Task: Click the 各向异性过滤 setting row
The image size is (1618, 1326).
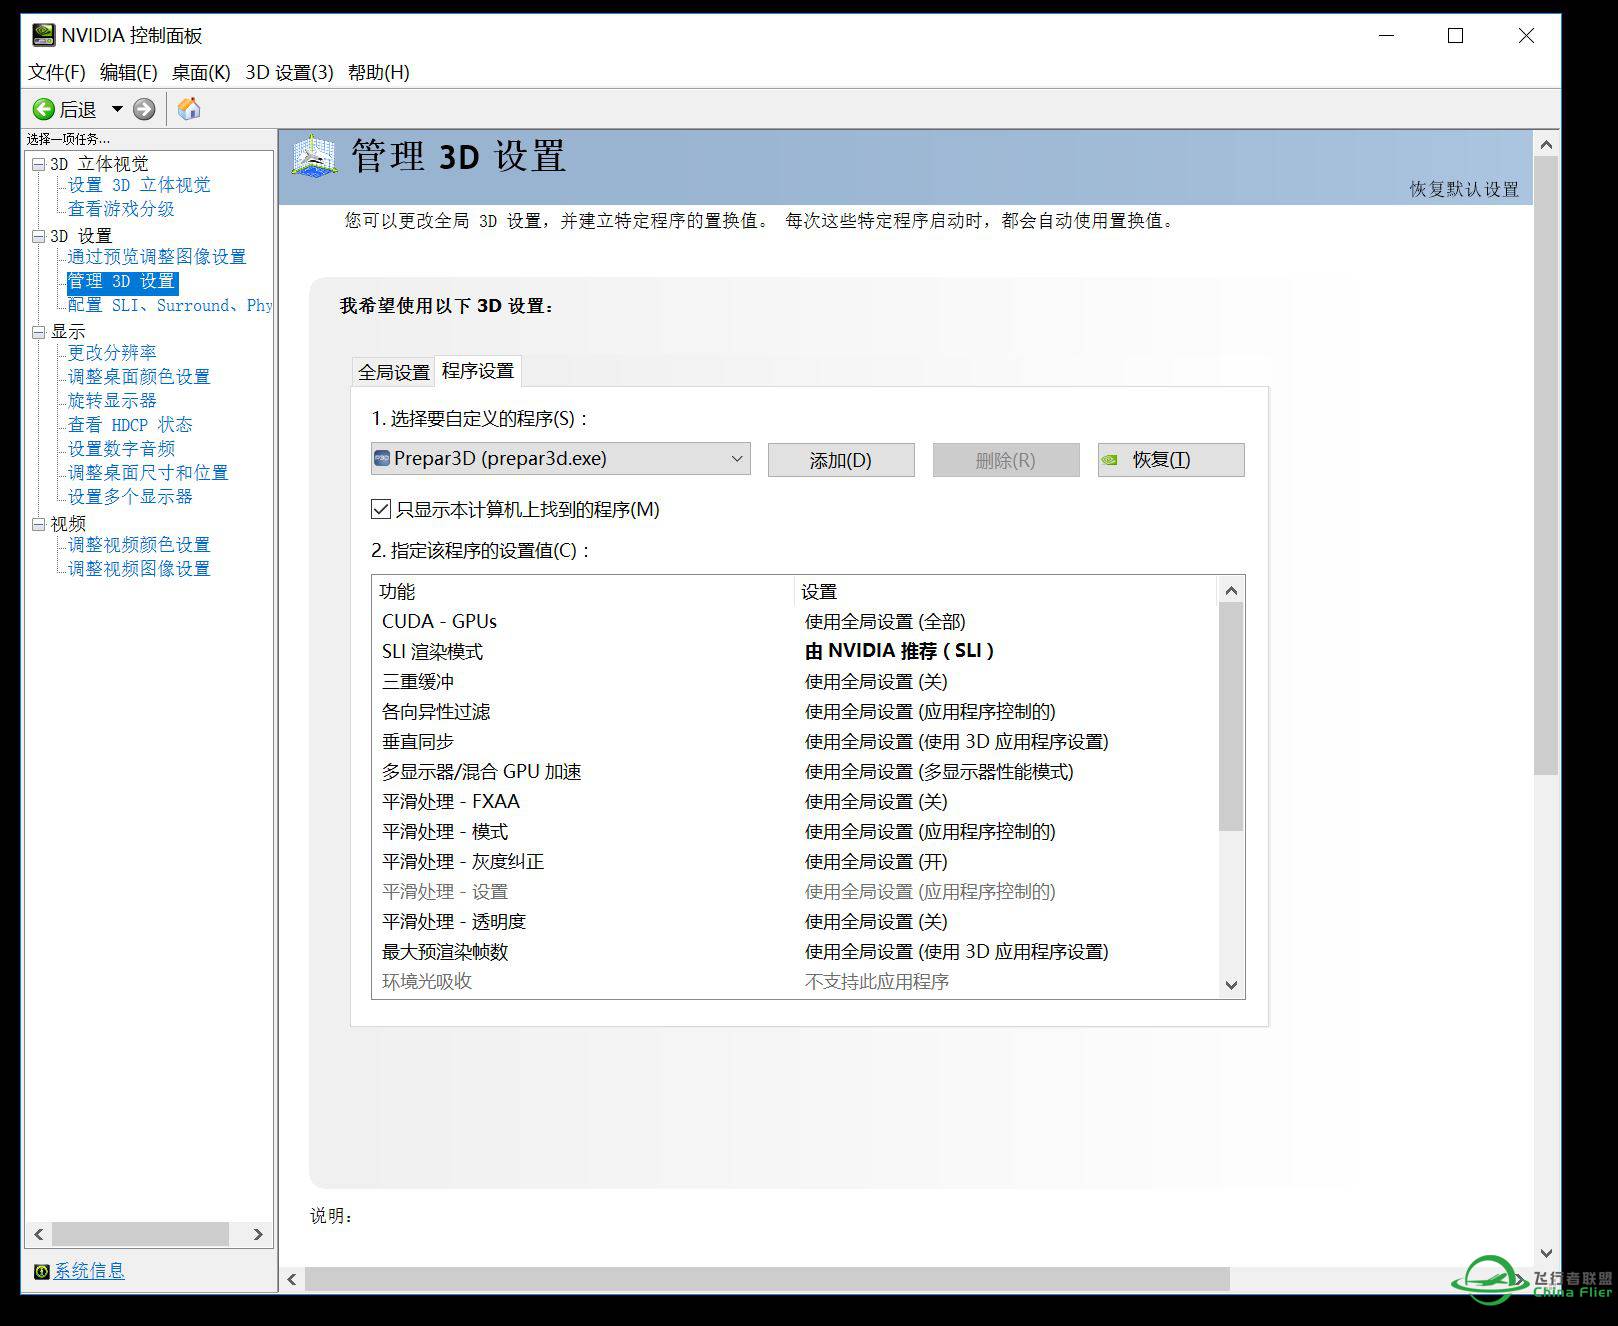Action: (796, 712)
